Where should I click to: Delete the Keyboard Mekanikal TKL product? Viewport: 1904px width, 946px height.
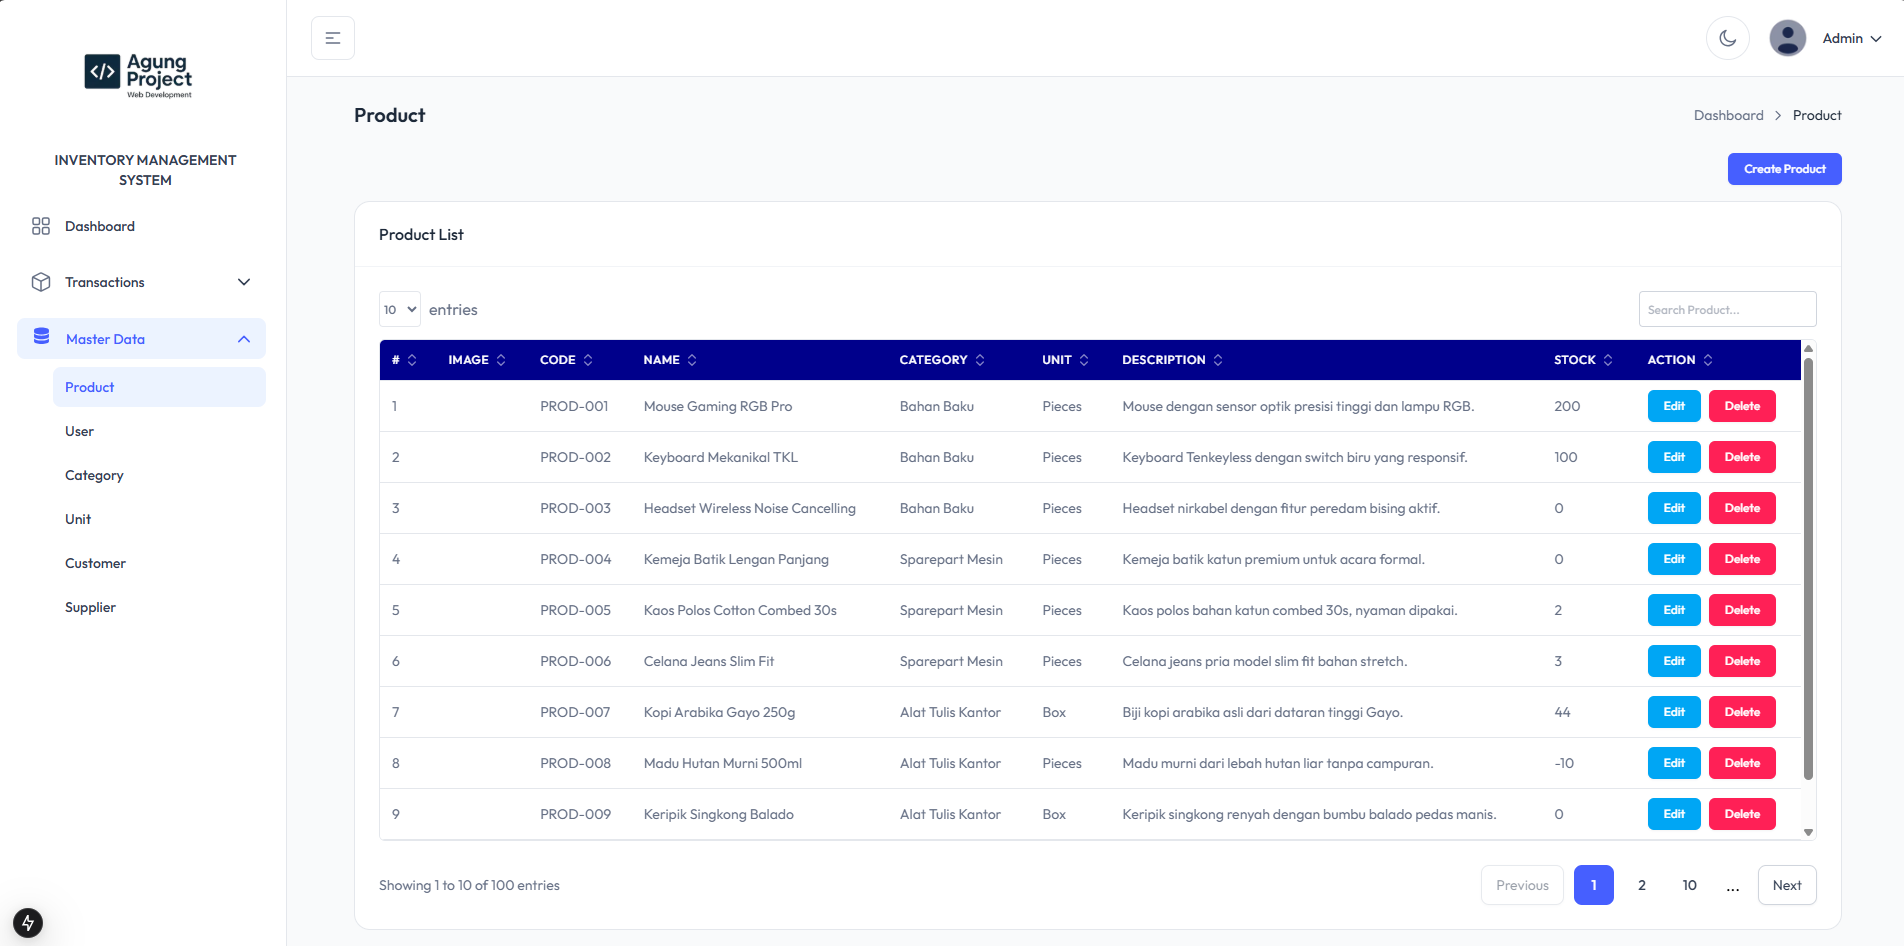1742,457
